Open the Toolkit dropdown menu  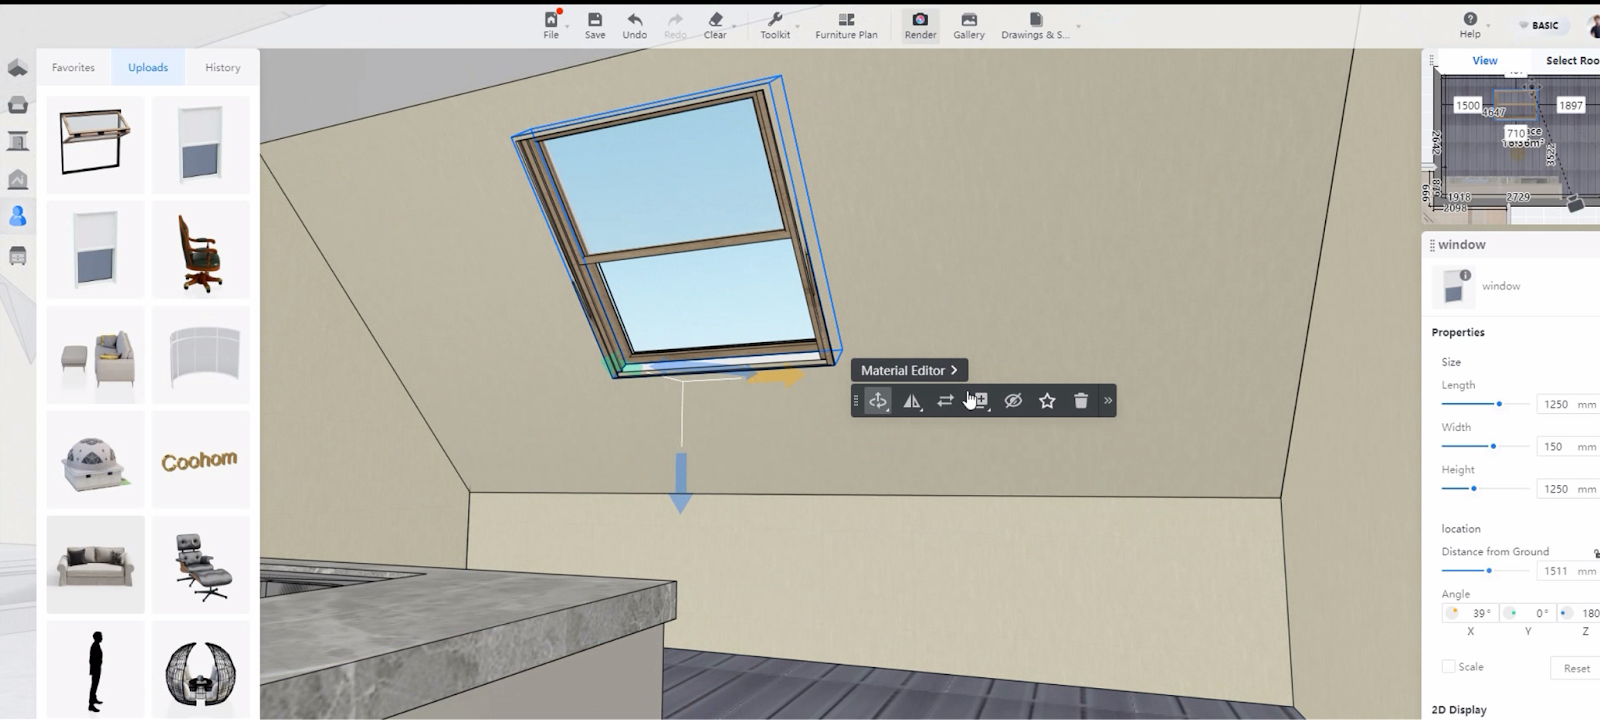point(775,25)
